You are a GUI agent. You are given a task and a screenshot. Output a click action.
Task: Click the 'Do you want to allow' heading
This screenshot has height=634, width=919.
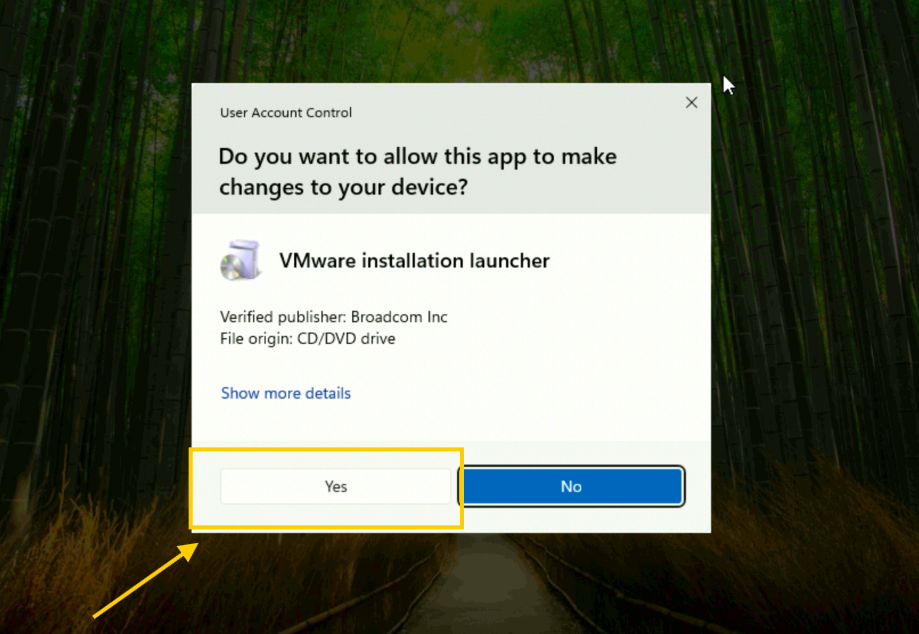[x=417, y=172]
